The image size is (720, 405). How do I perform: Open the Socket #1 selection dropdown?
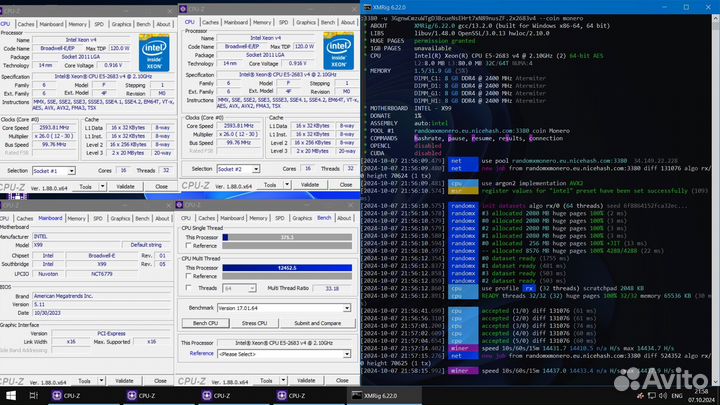click(71, 171)
